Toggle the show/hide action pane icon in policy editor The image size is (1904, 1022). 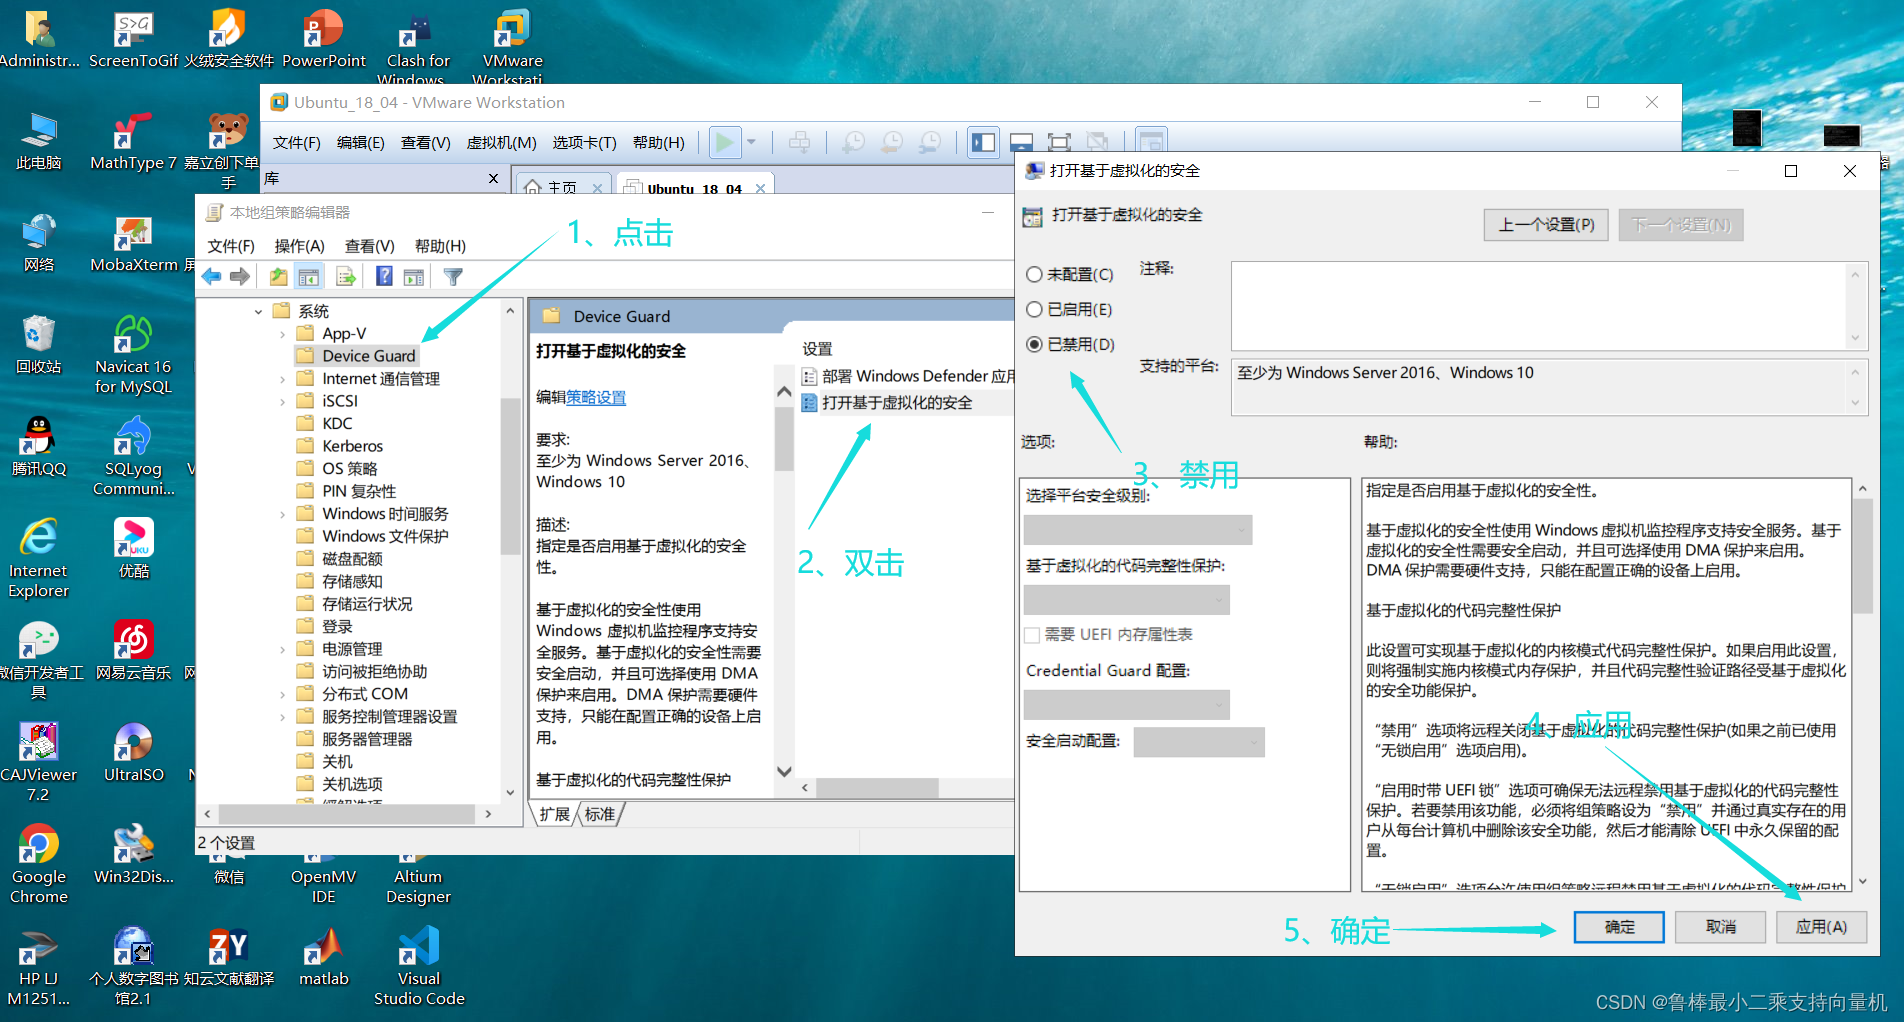414,277
